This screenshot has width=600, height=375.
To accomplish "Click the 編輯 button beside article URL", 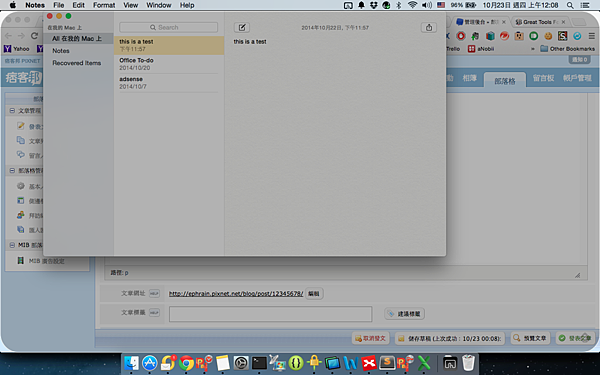I will pyautogui.click(x=314, y=293).
